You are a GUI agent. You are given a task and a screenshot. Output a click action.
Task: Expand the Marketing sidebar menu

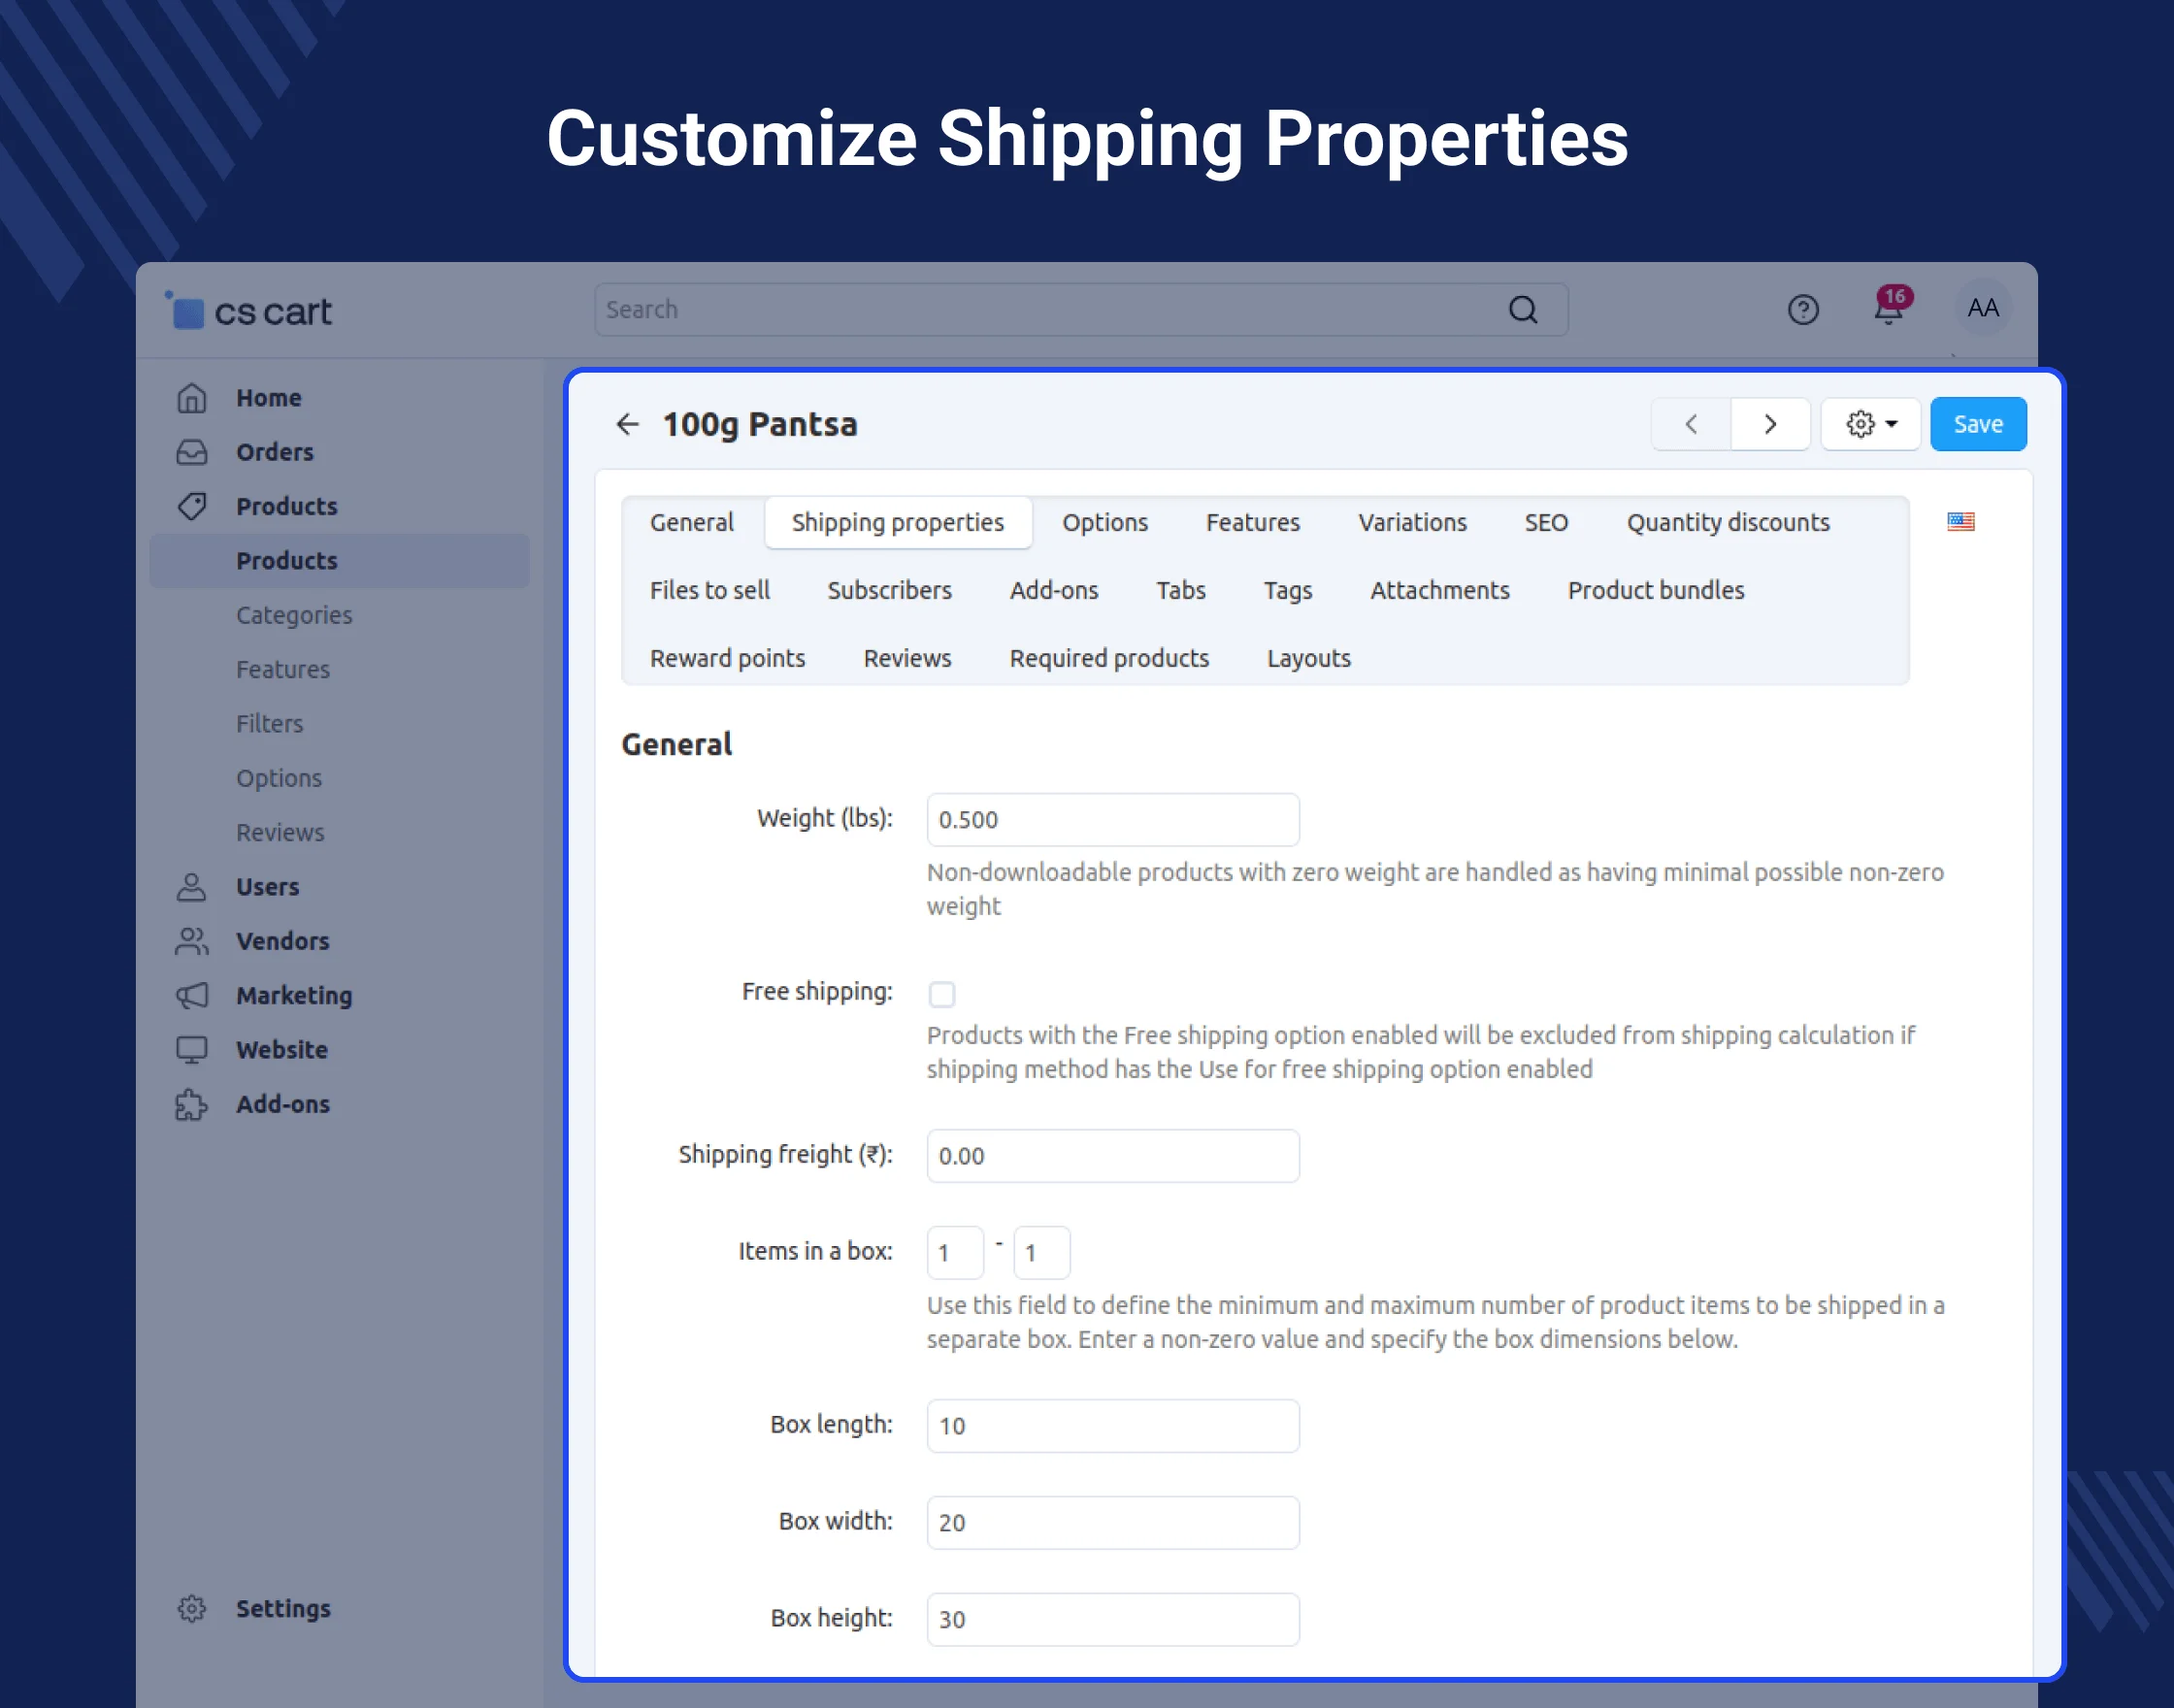tap(294, 995)
